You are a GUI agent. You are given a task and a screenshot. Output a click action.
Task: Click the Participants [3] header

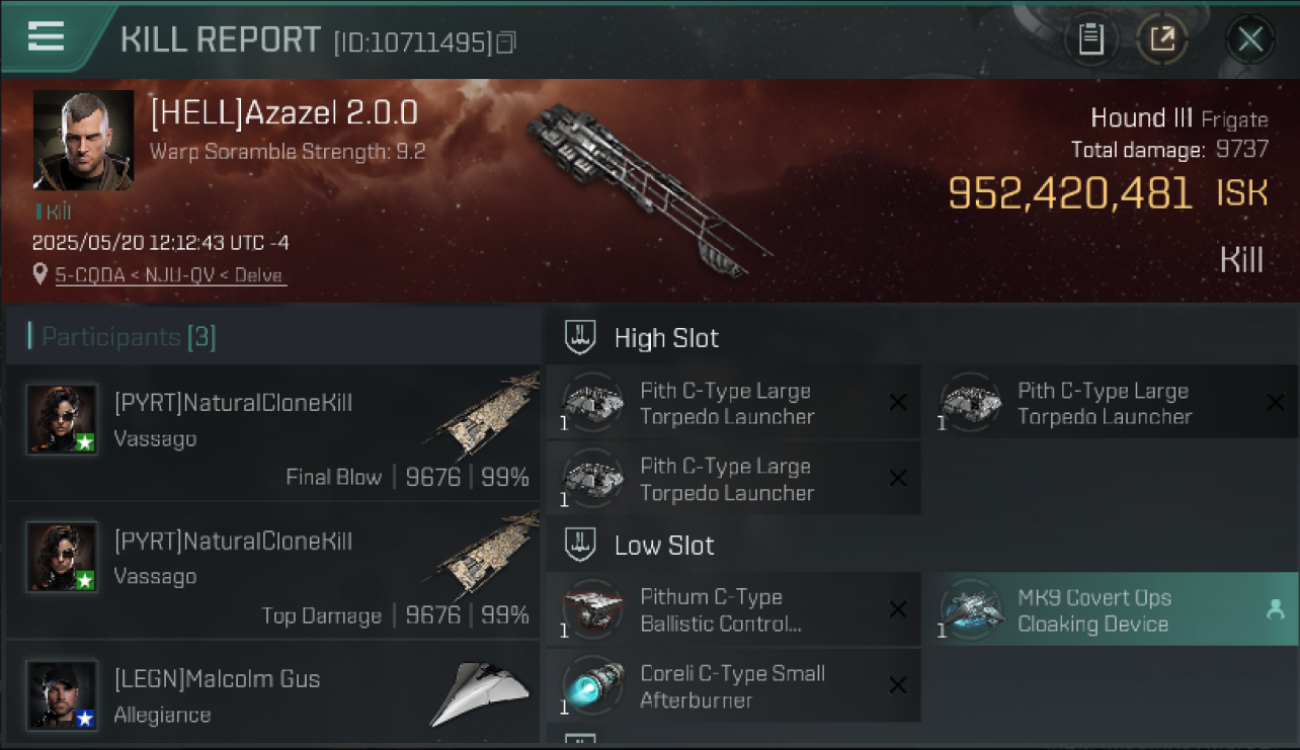pyautogui.click(x=128, y=337)
